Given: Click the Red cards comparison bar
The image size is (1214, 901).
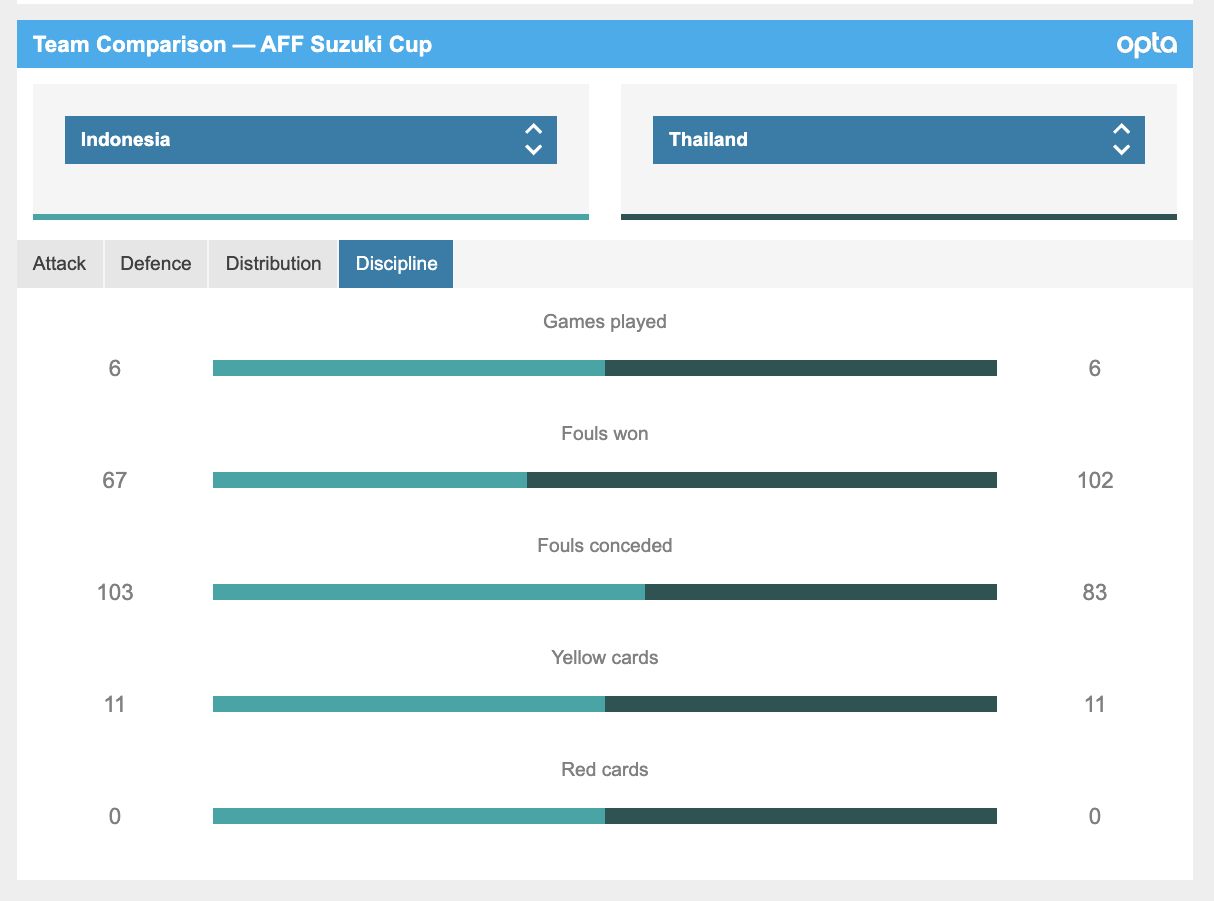Looking at the screenshot, I should [605, 816].
